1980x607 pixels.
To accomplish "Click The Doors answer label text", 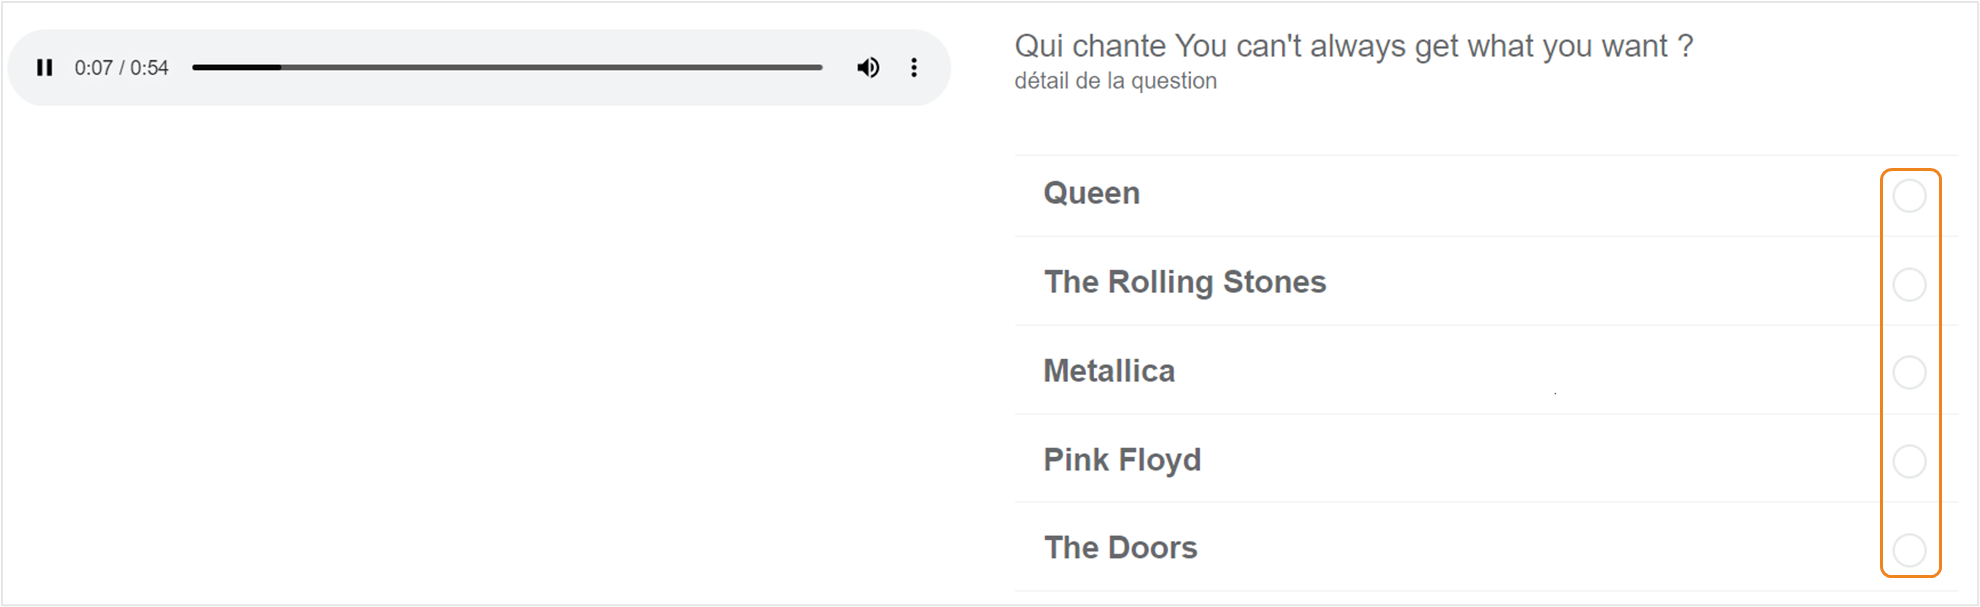I will [1120, 548].
